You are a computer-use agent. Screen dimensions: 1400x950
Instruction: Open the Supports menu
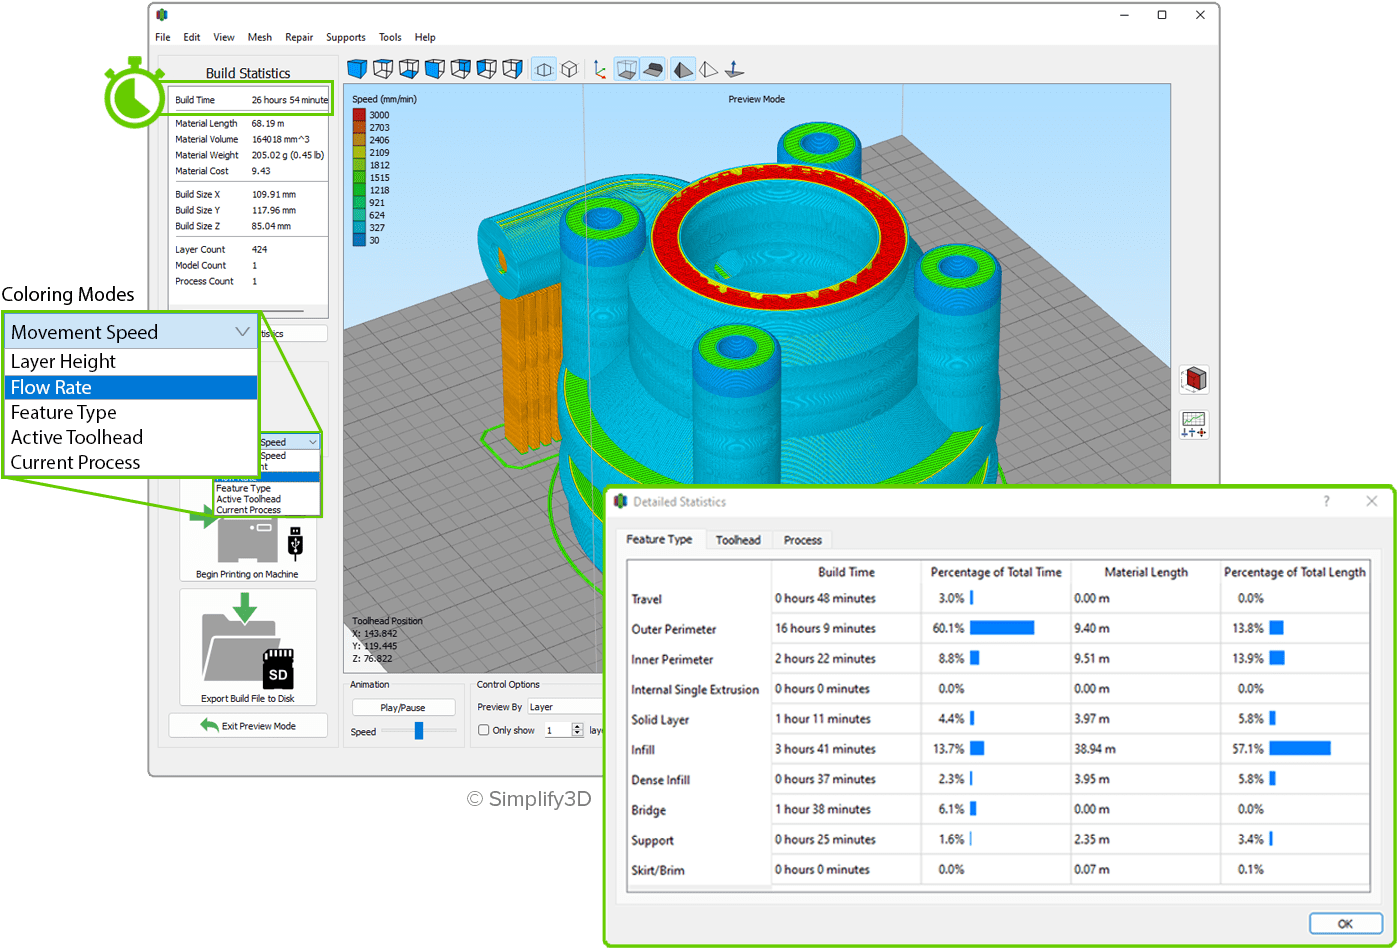click(345, 37)
